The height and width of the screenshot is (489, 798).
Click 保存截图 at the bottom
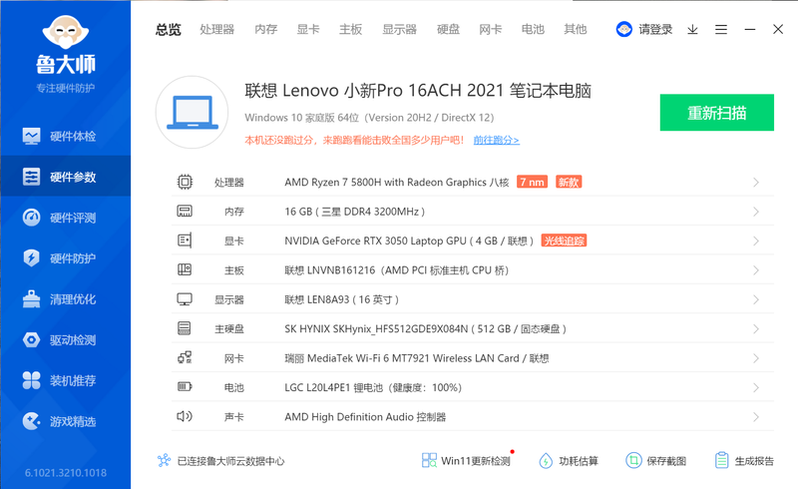click(656, 461)
